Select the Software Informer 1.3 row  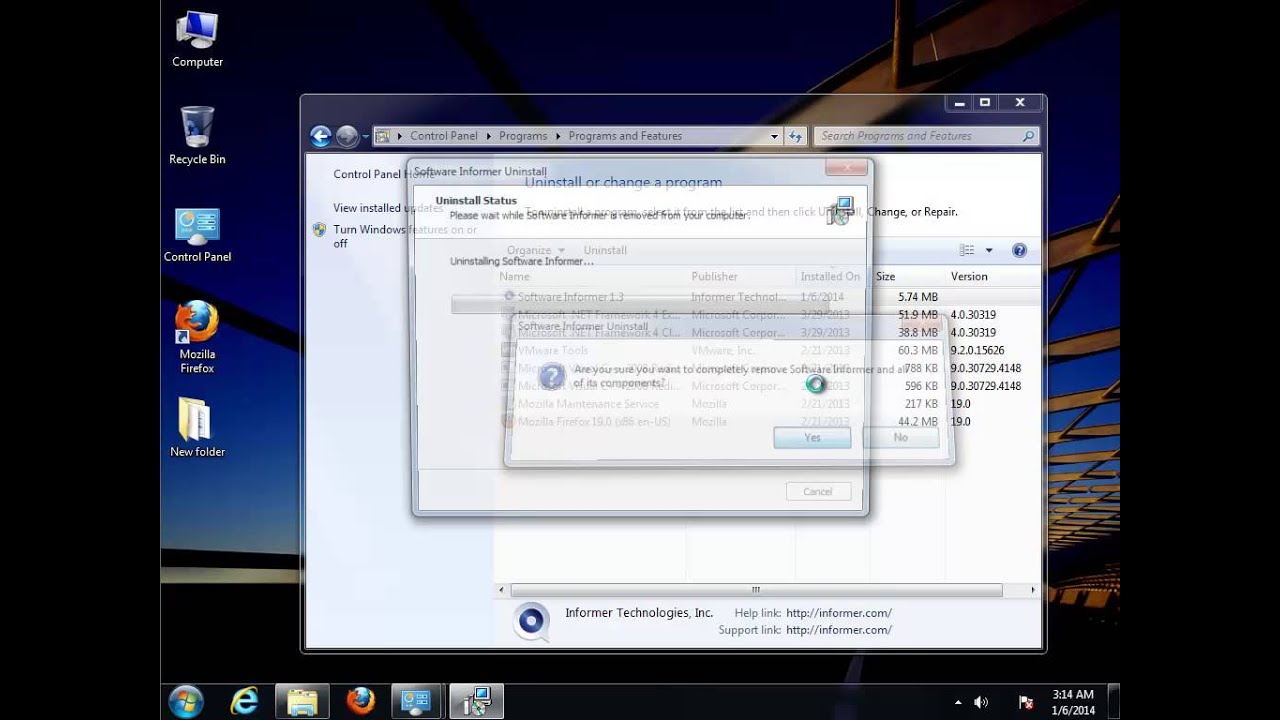pyautogui.click(x=768, y=297)
